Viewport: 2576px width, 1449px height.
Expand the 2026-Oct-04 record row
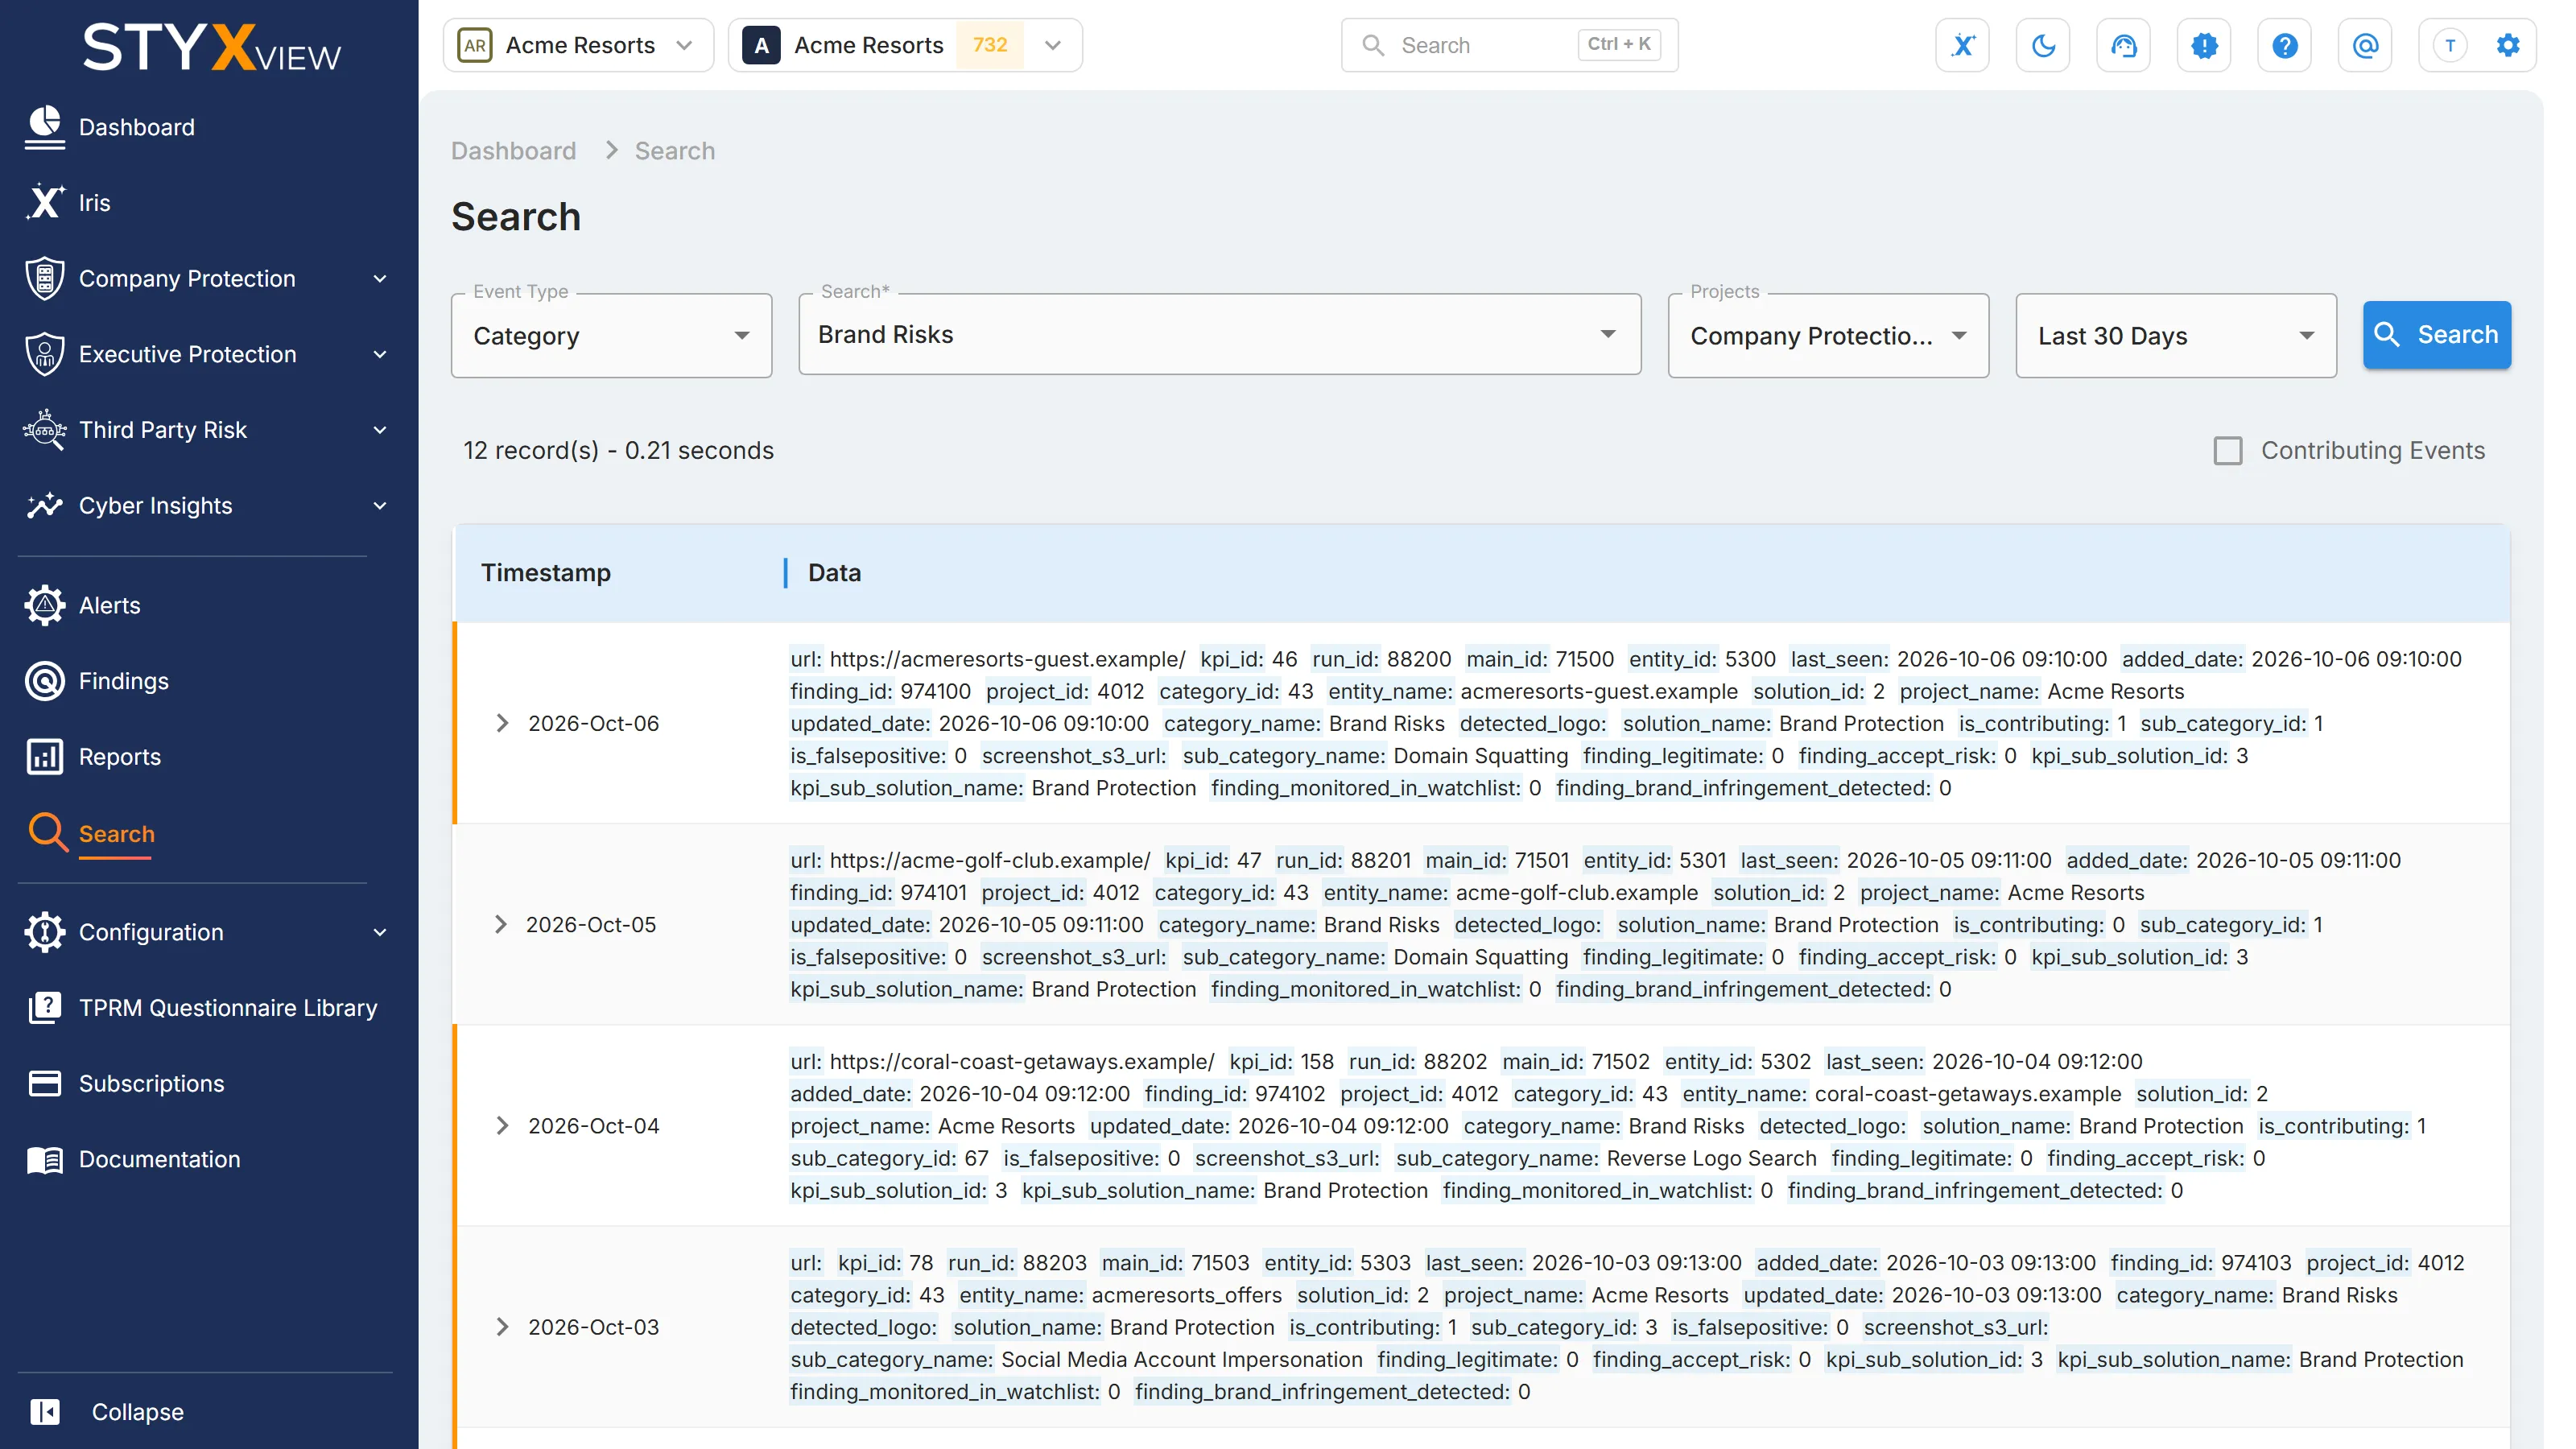point(502,1126)
